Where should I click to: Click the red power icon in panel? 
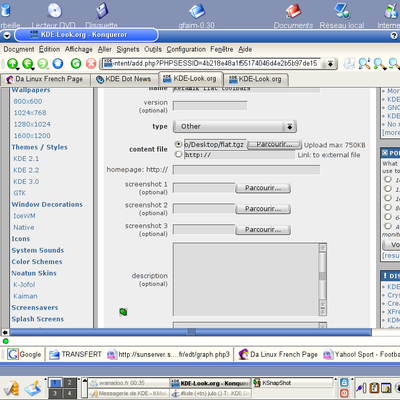[344, 393]
